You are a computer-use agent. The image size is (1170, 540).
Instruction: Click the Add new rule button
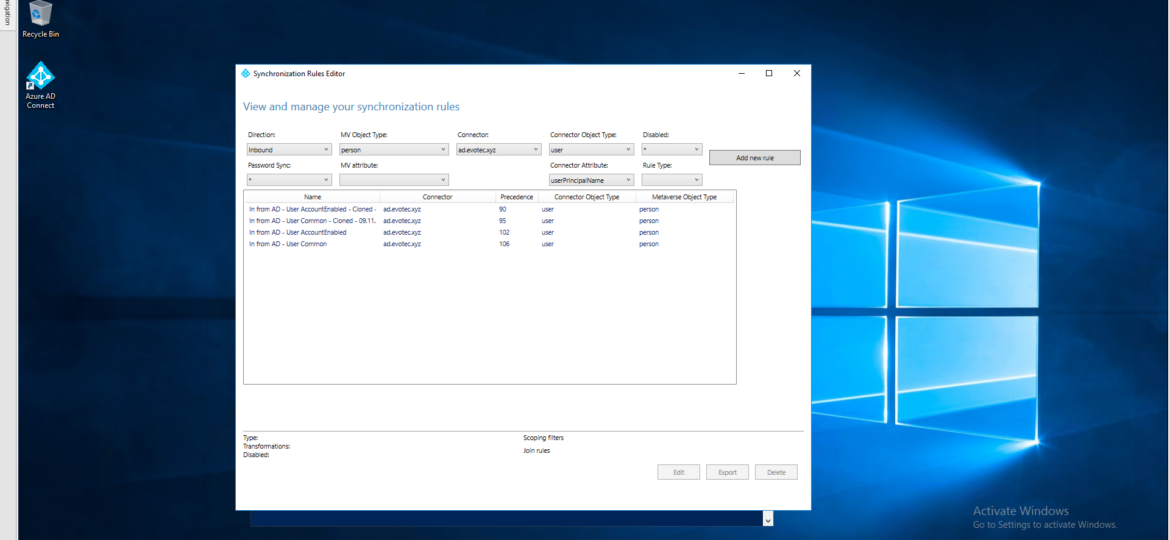point(754,158)
